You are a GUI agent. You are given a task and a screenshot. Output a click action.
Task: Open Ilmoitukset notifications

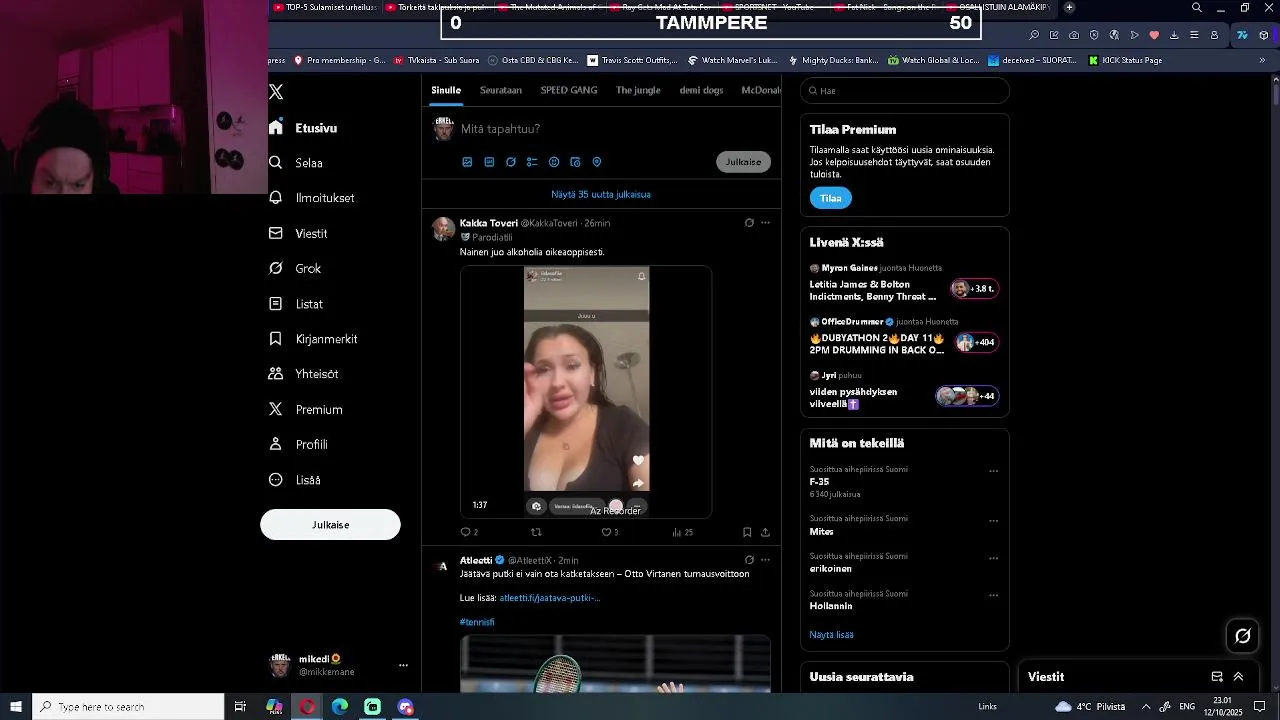pyautogui.click(x=312, y=198)
